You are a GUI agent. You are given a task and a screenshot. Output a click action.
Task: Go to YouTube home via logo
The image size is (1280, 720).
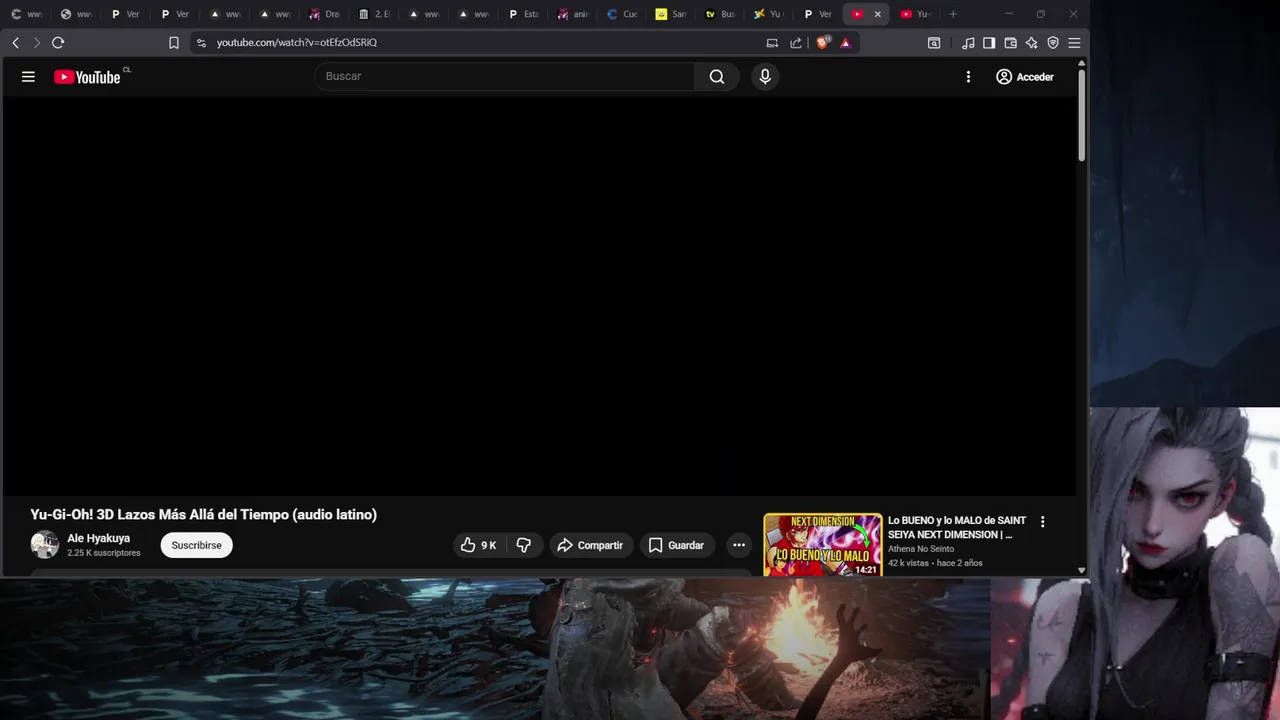coord(88,77)
